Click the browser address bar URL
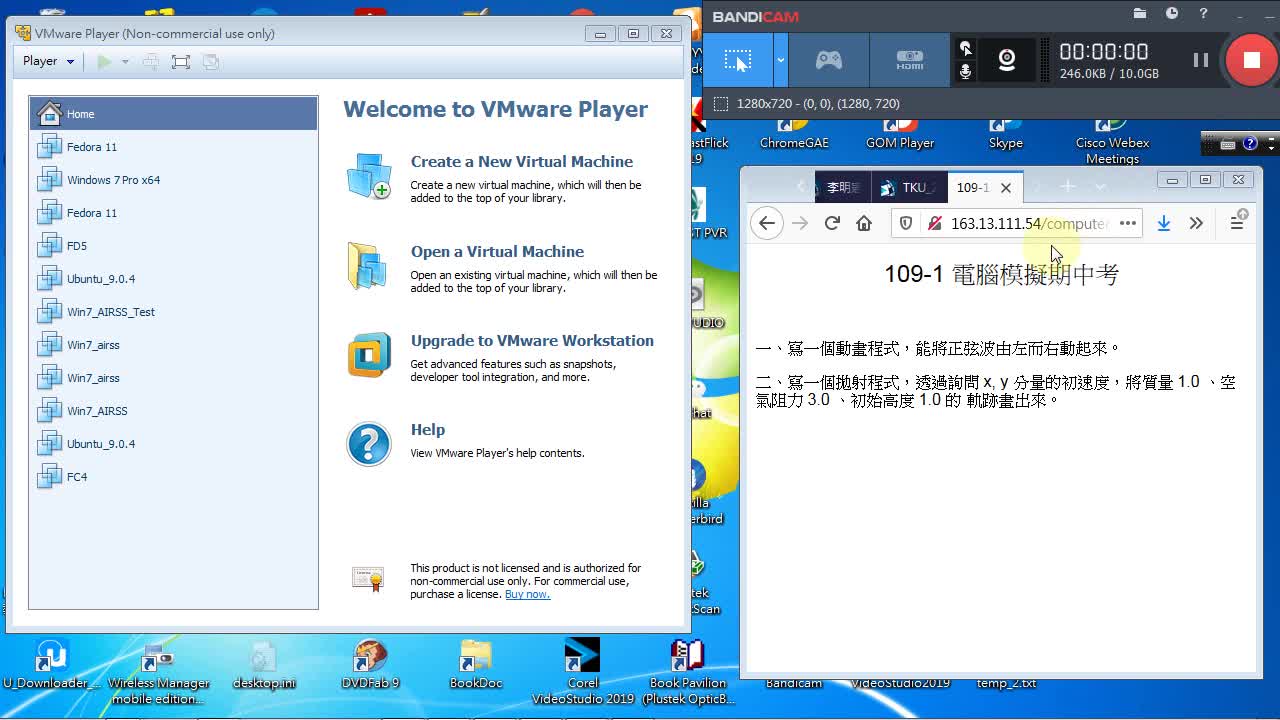 [x=1028, y=224]
